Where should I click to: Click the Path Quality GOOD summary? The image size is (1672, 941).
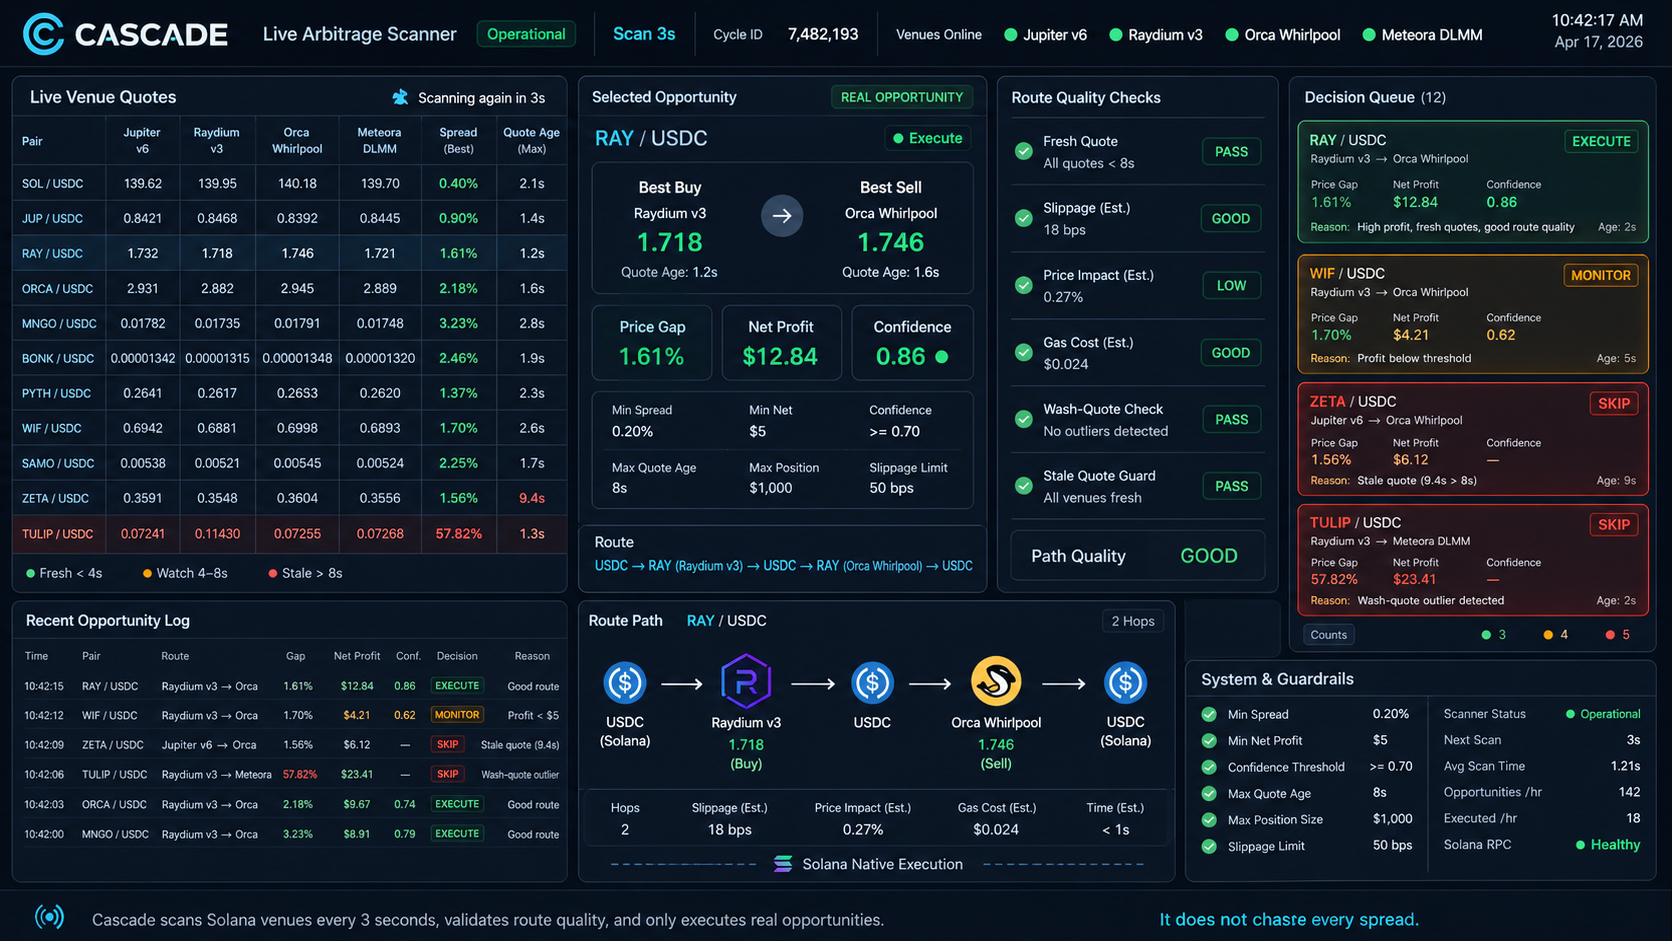1137,556
